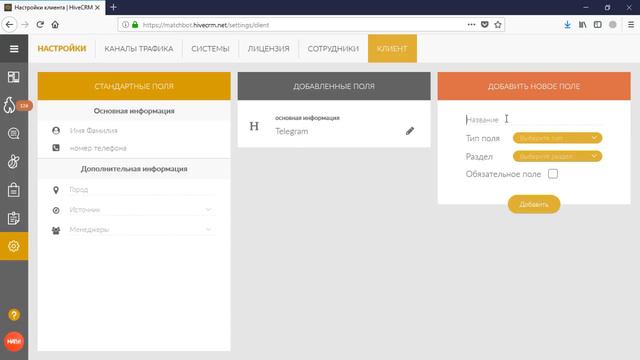Expand the managers dropdown
The image size is (640, 360).
coord(208,229)
